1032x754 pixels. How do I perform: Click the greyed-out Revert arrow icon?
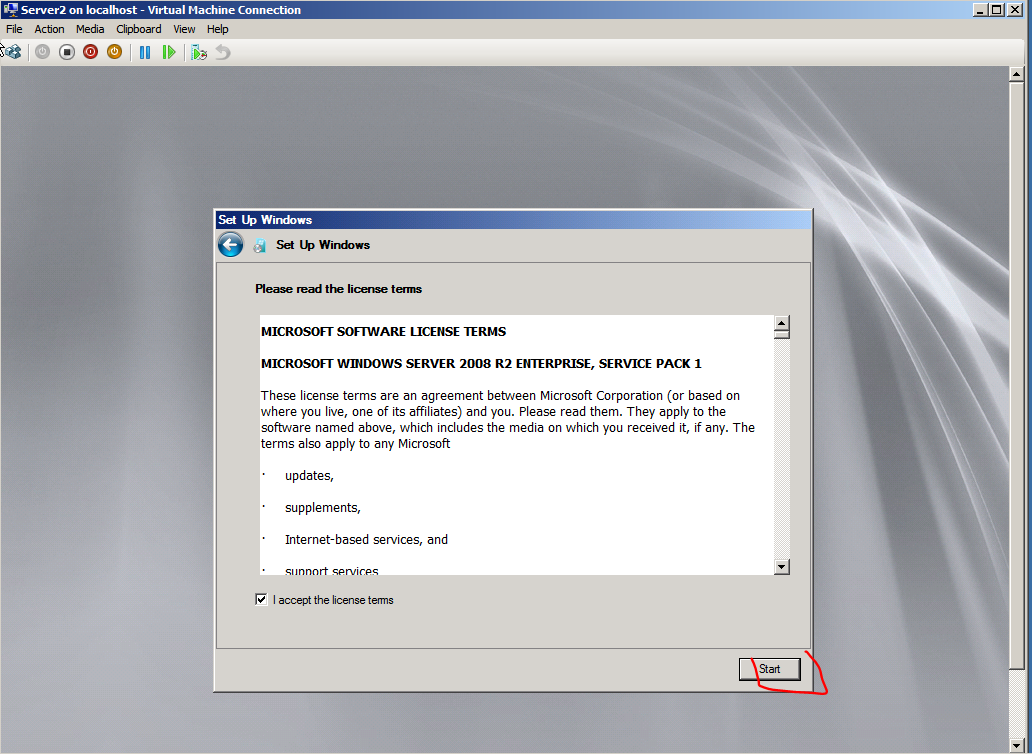tap(223, 52)
